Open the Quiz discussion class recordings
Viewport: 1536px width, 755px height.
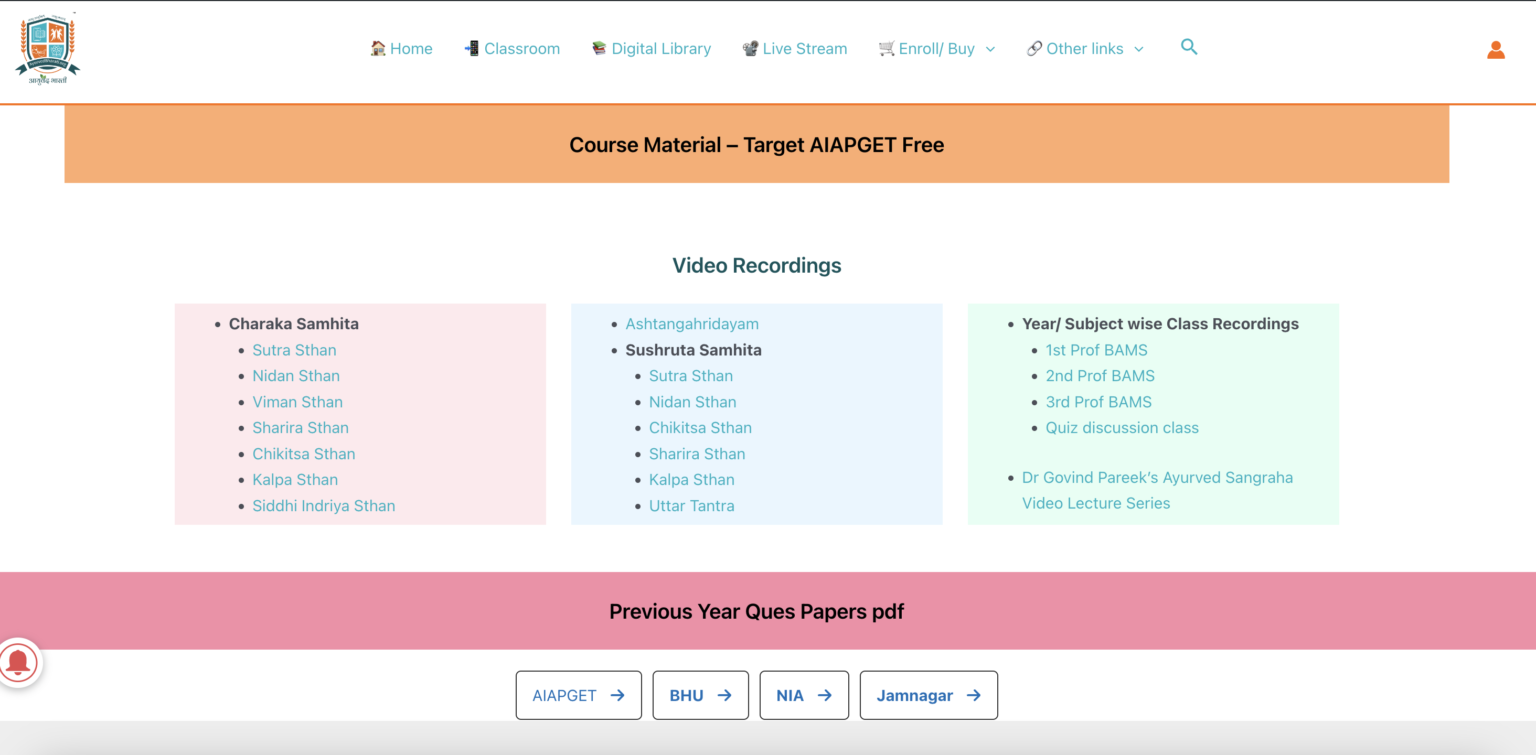click(1122, 427)
